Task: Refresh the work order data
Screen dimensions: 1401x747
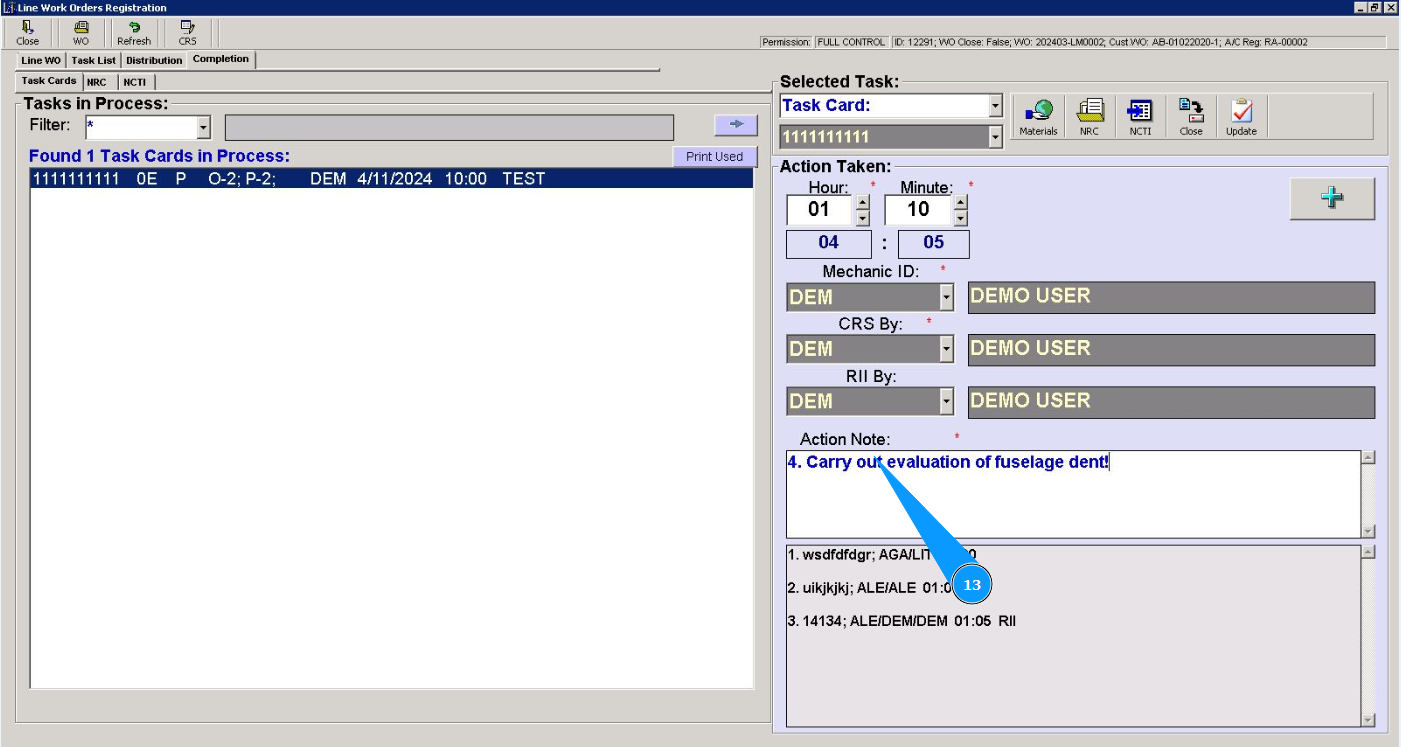Action: (134, 33)
